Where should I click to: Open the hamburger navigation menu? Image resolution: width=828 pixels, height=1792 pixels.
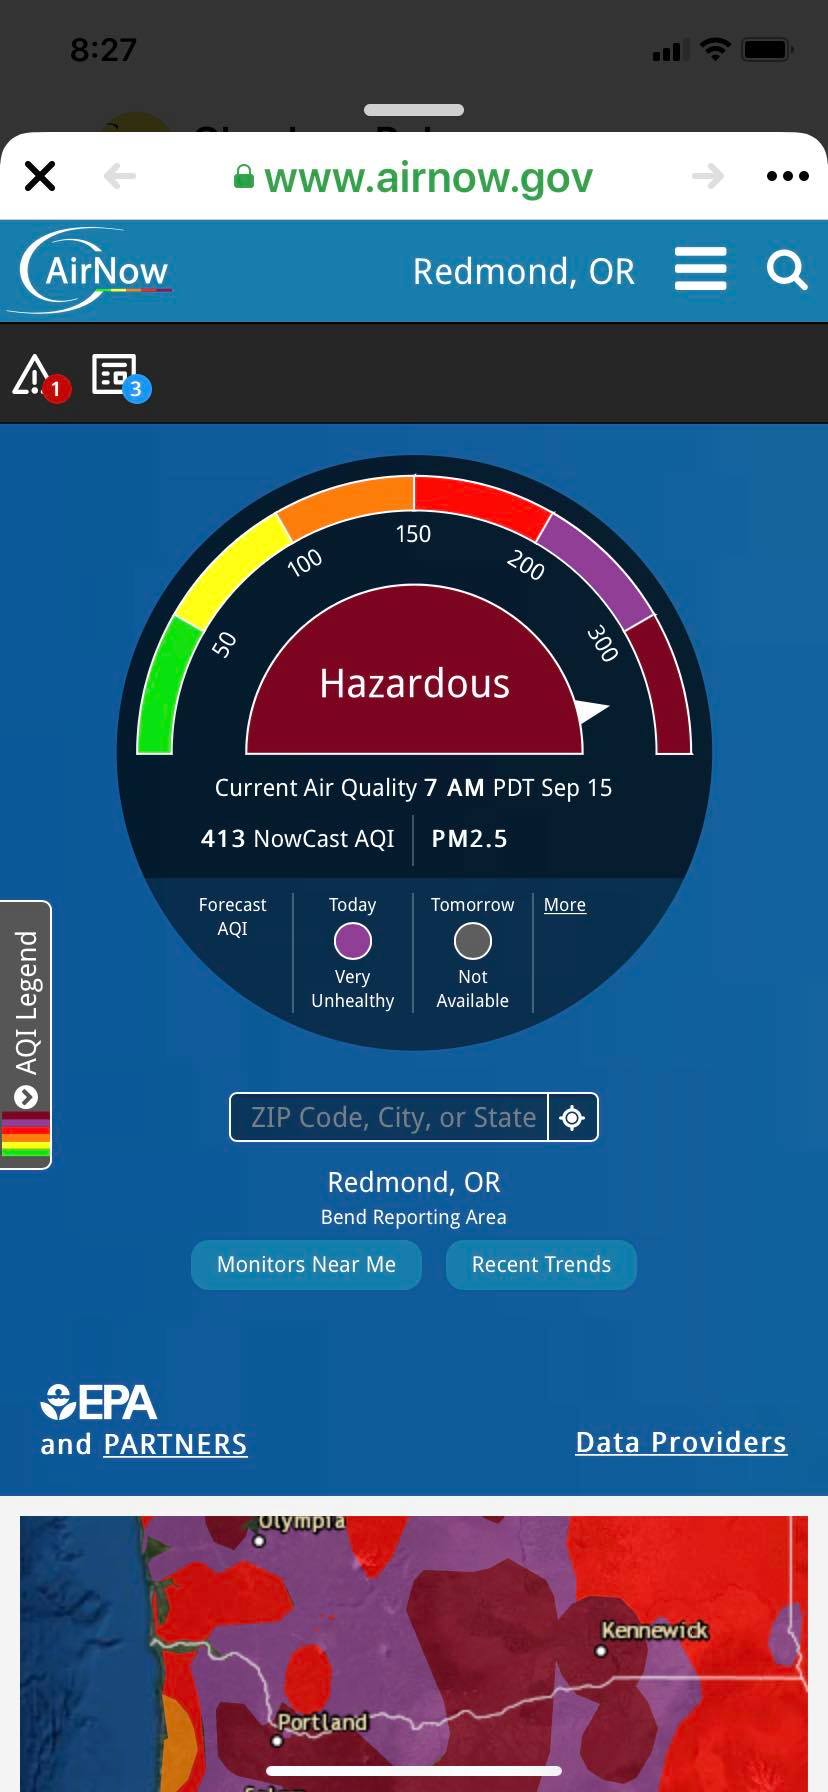pos(700,269)
